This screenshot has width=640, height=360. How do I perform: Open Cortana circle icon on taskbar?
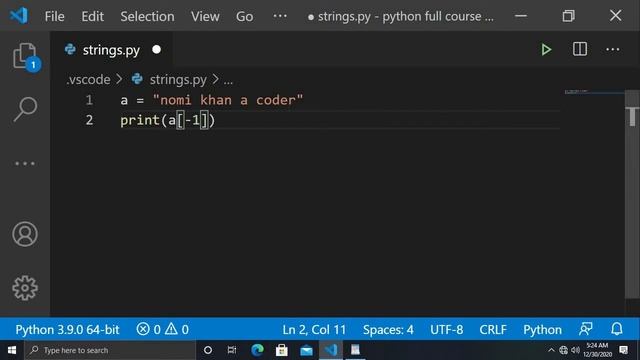208,350
